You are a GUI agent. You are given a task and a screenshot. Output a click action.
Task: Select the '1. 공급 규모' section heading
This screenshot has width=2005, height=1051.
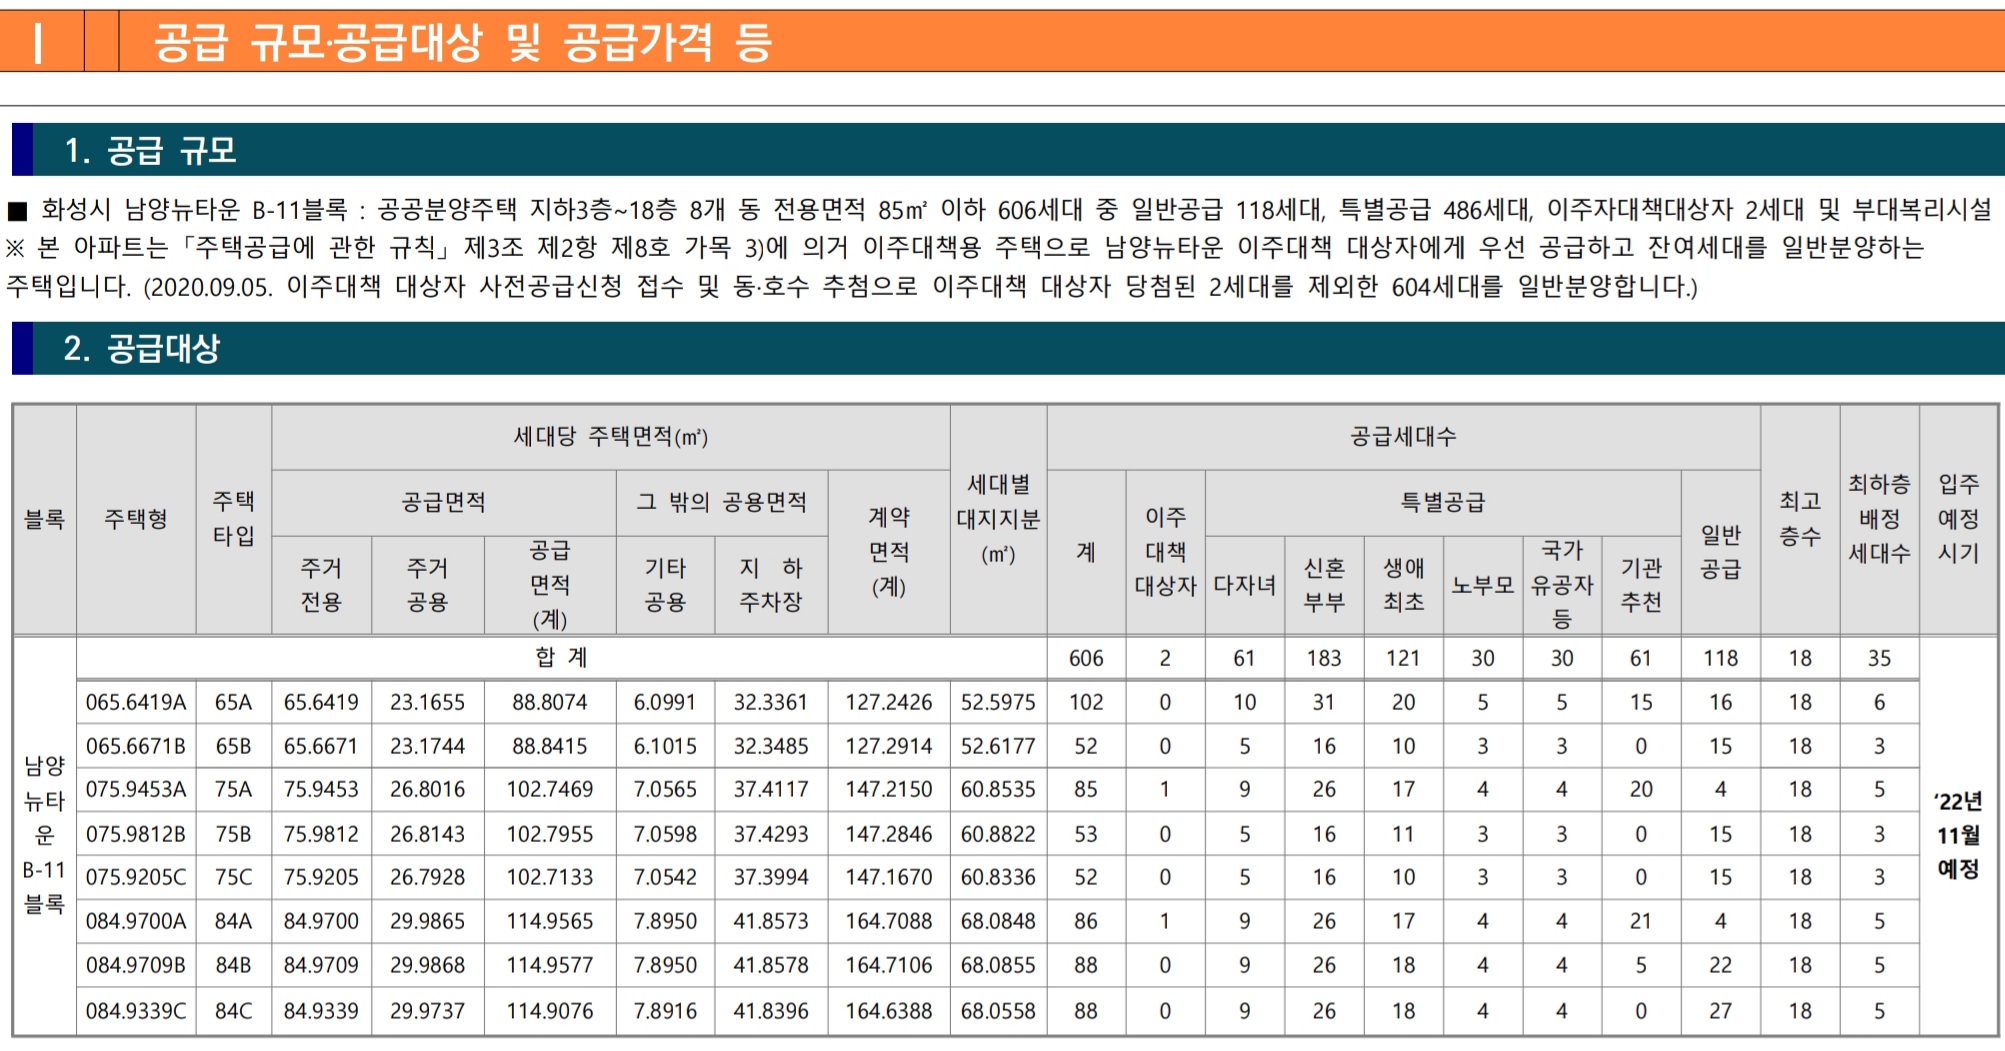tap(150, 150)
